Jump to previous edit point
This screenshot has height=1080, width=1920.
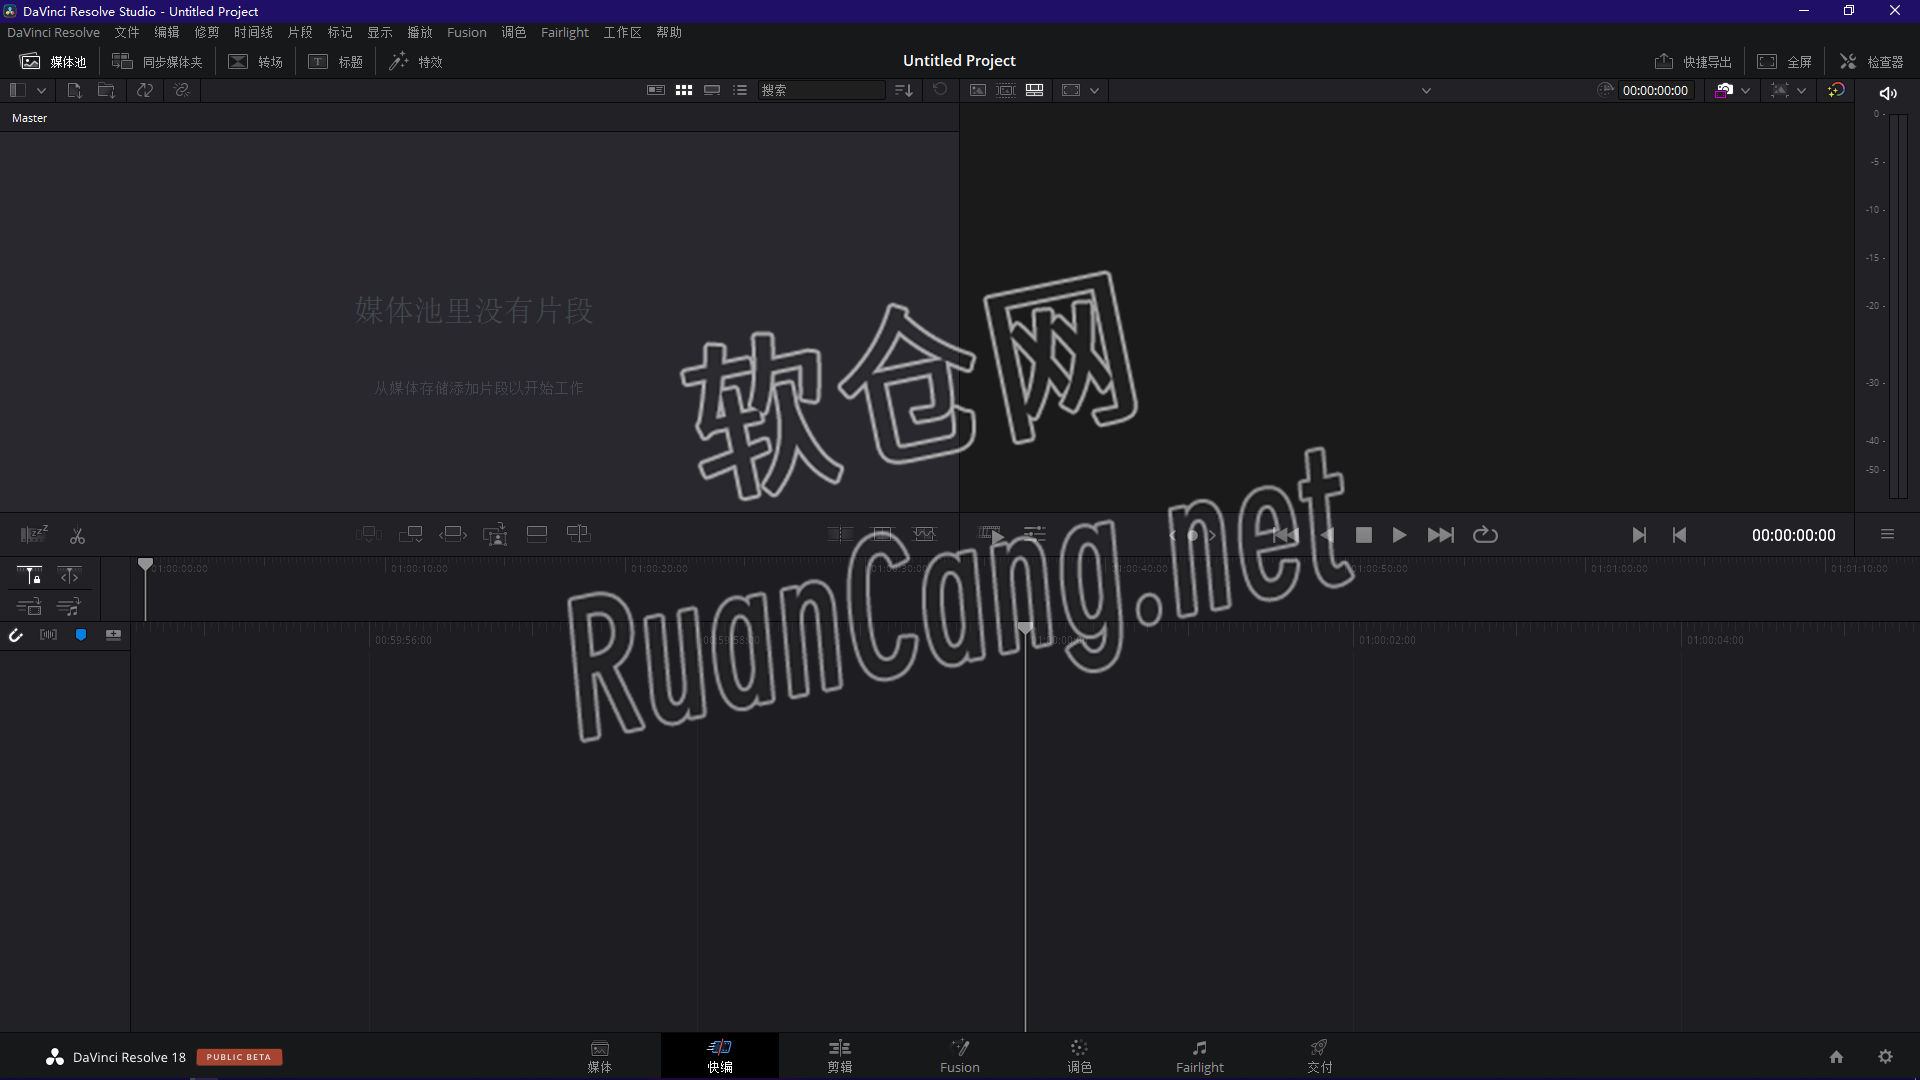tap(1680, 535)
